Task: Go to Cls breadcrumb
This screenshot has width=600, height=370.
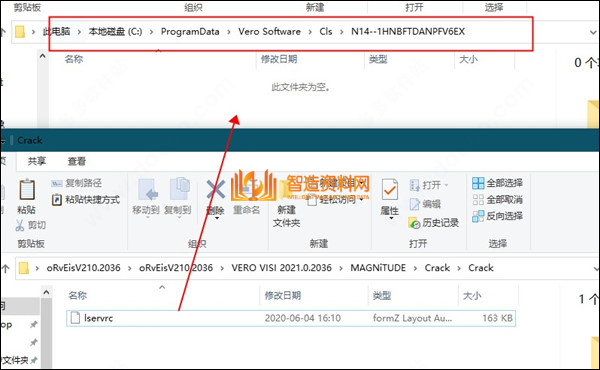Action: [x=326, y=31]
